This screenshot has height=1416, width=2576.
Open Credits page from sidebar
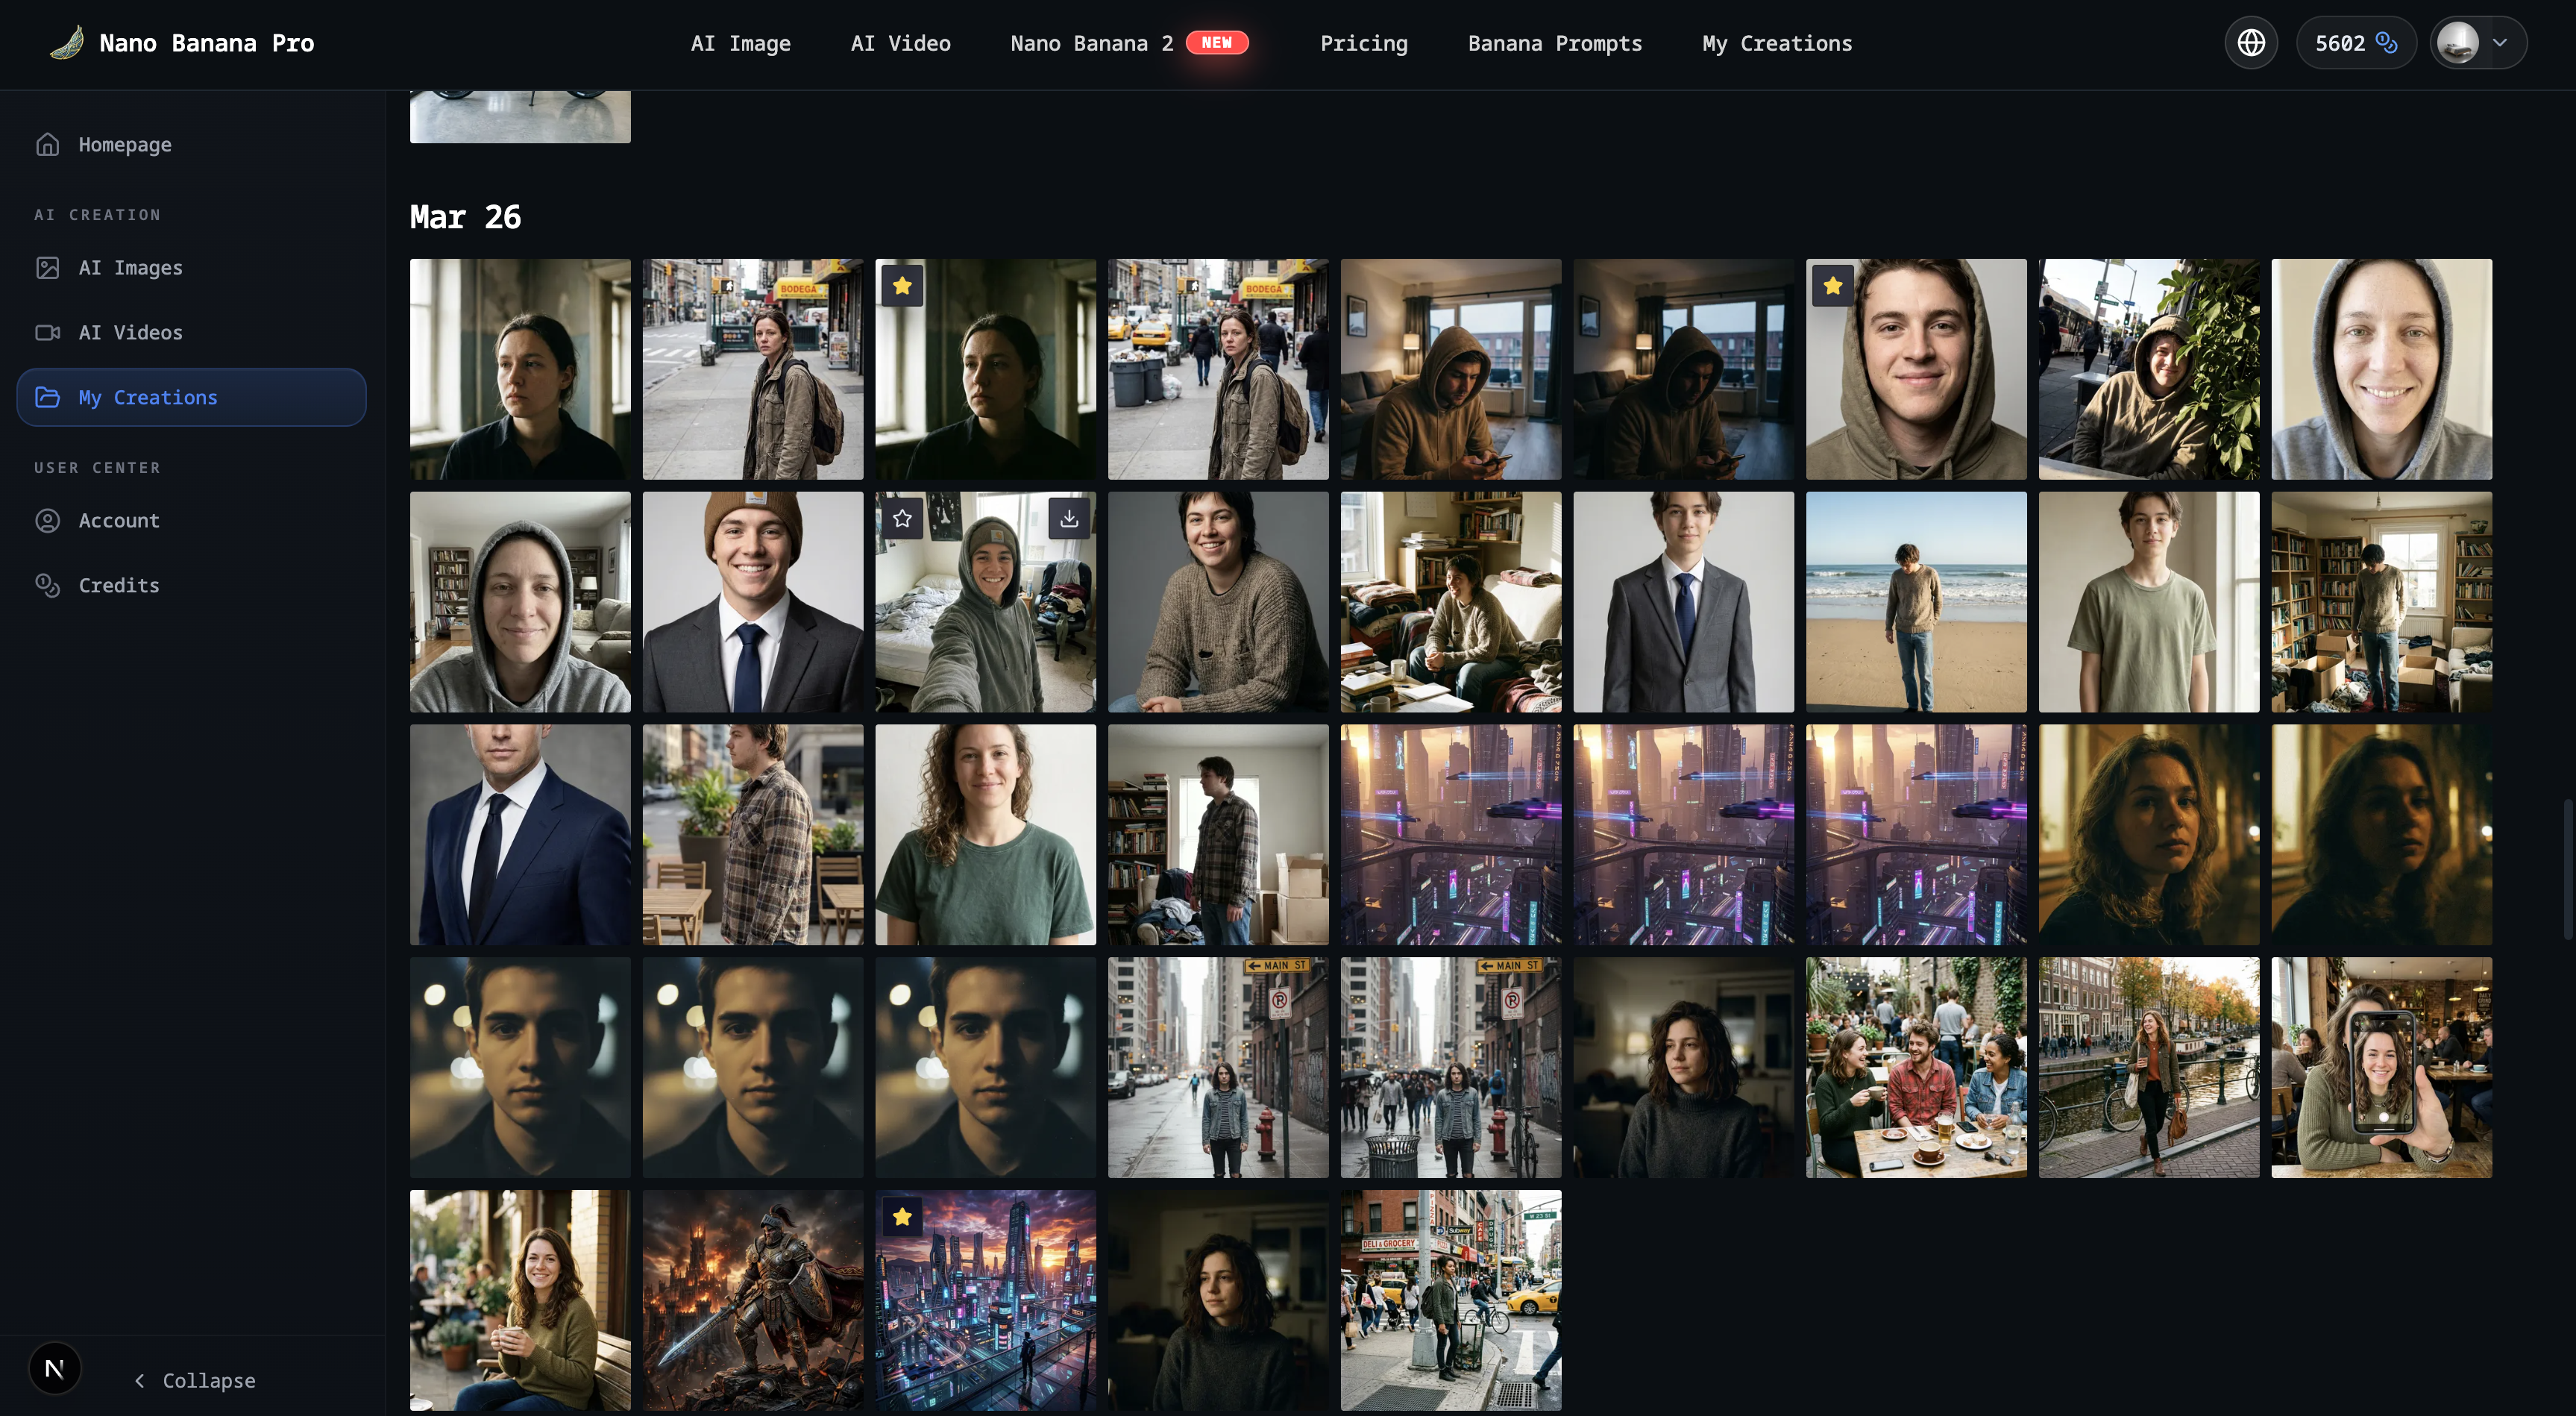tap(118, 585)
